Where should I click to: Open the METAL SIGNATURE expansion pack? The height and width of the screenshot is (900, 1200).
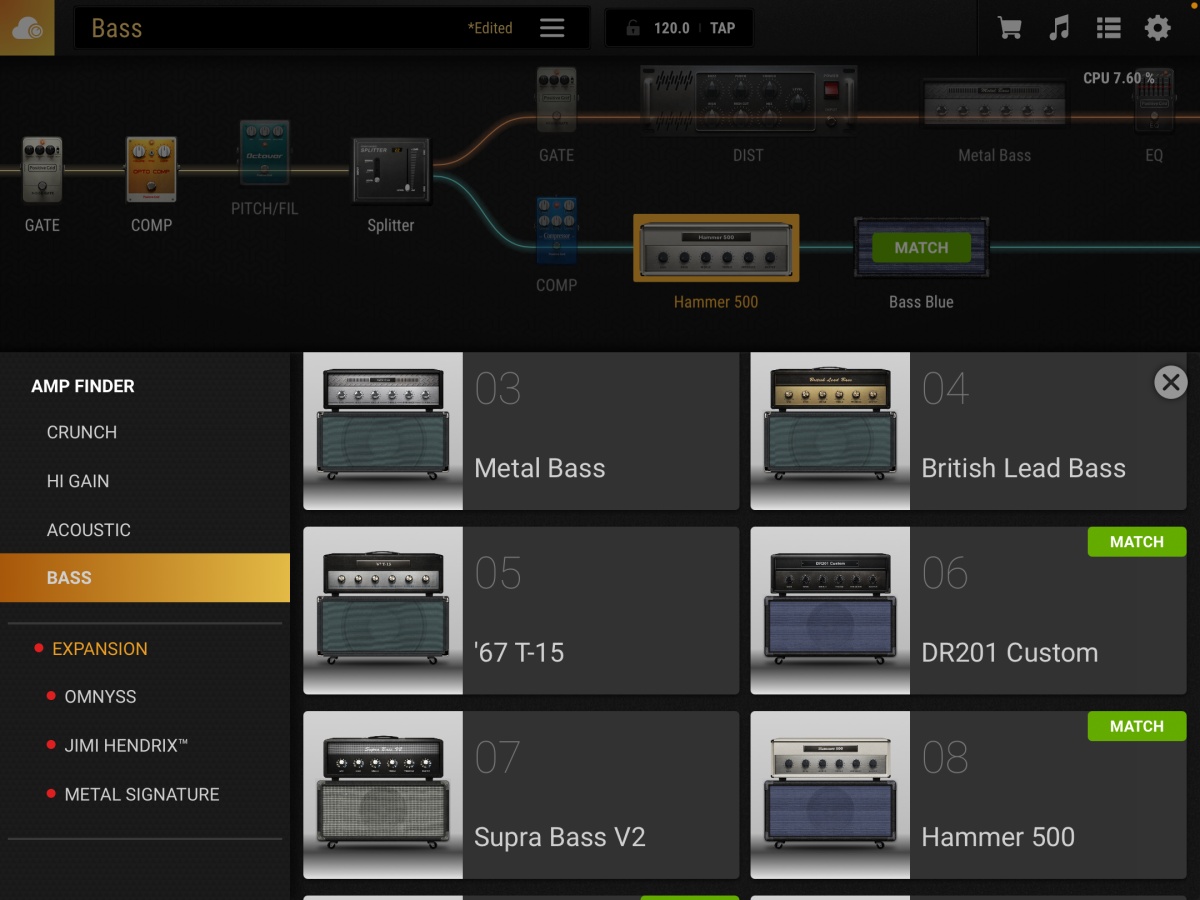[x=142, y=795]
